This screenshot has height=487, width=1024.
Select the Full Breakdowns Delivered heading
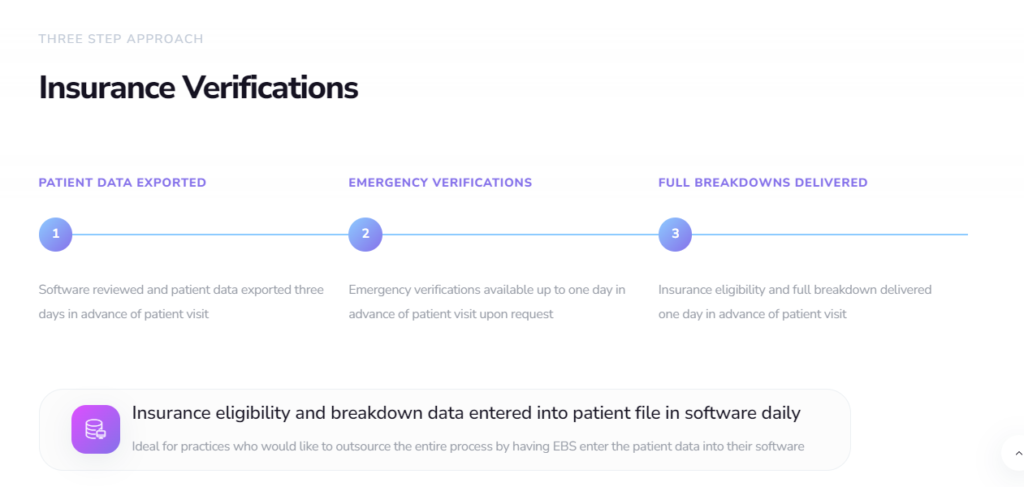pyautogui.click(x=763, y=183)
